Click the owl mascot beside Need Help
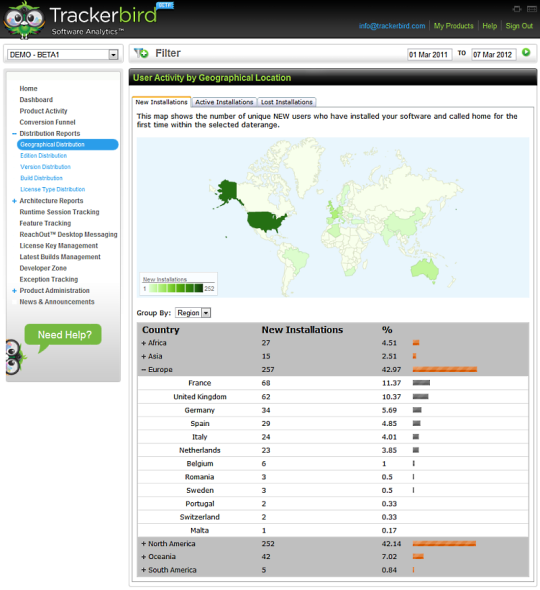This screenshot has height=590, width=540. tap(15, 357)
